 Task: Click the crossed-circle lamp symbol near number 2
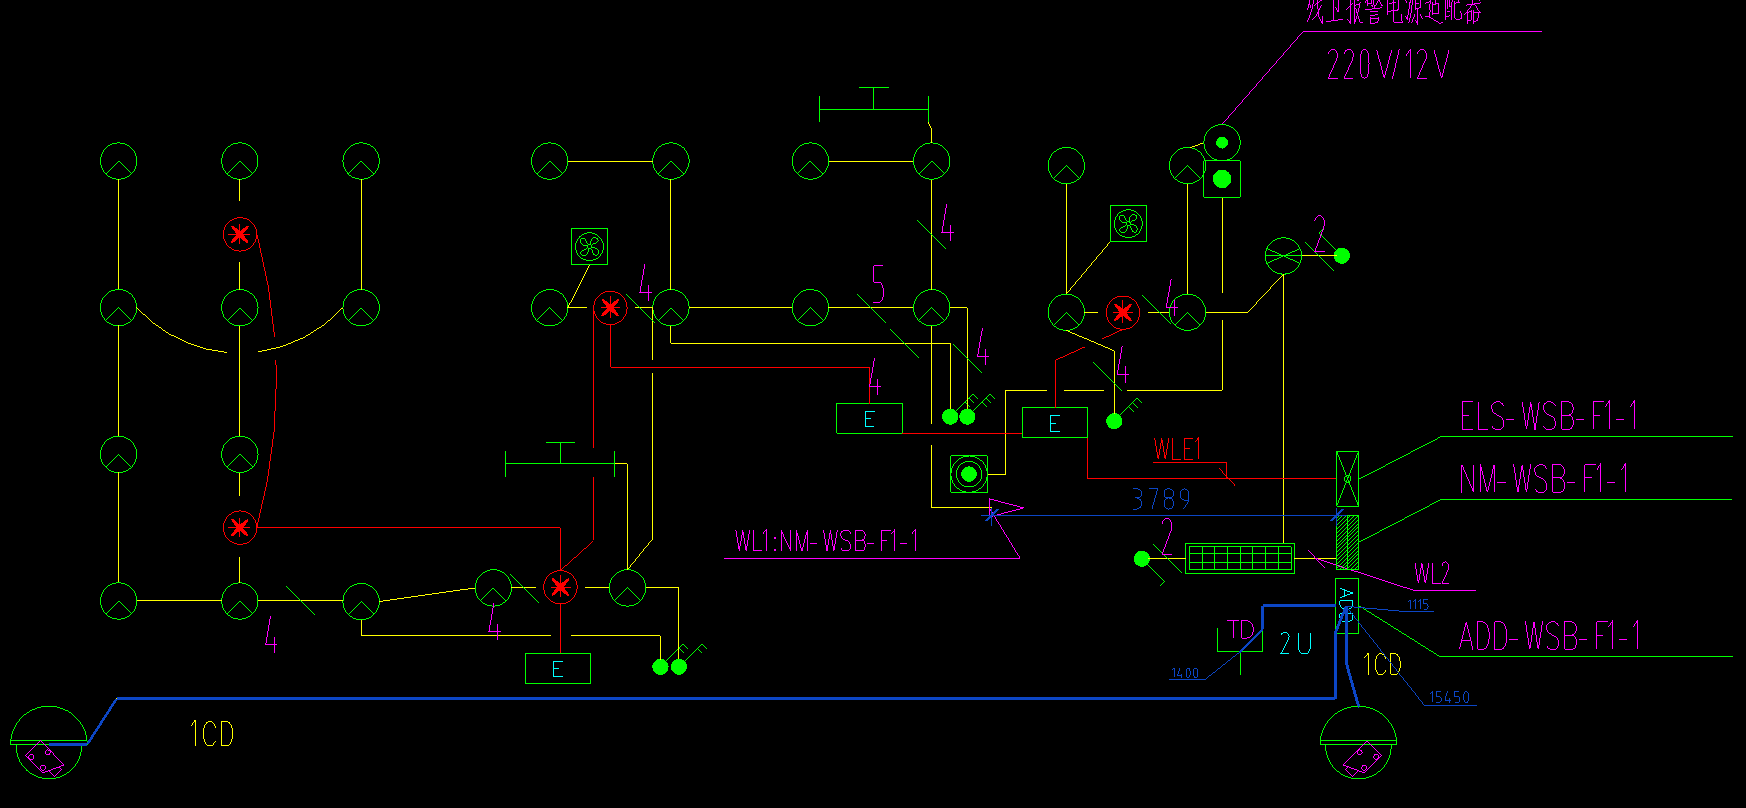click(x=1283, y=256)
